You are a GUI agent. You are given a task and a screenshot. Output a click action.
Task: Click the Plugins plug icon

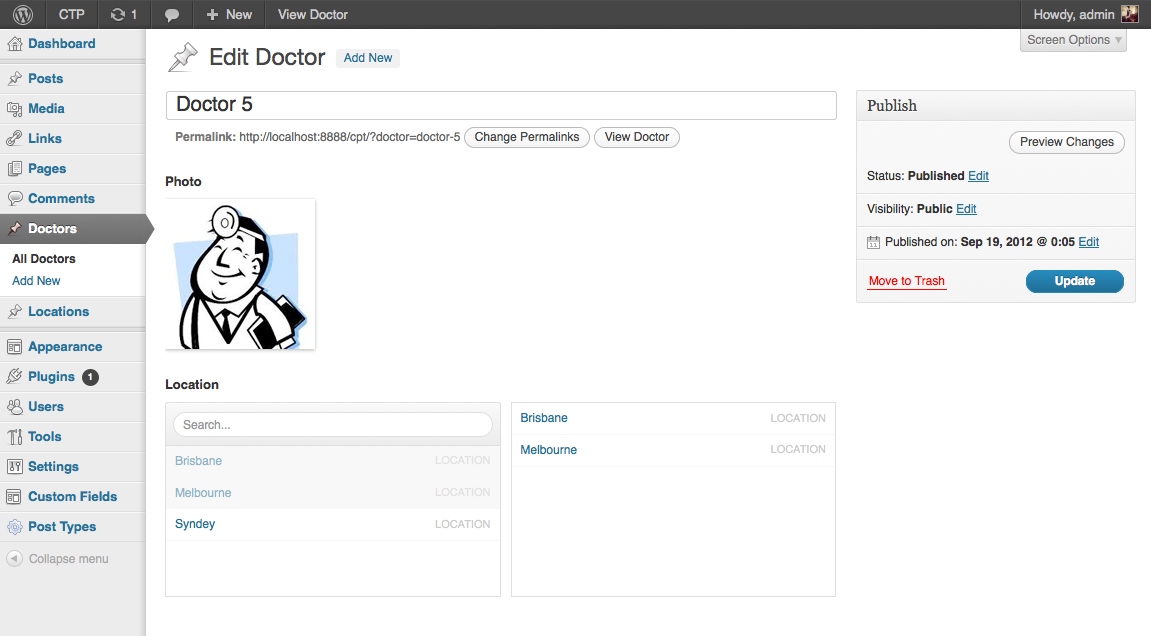point(14,377)
